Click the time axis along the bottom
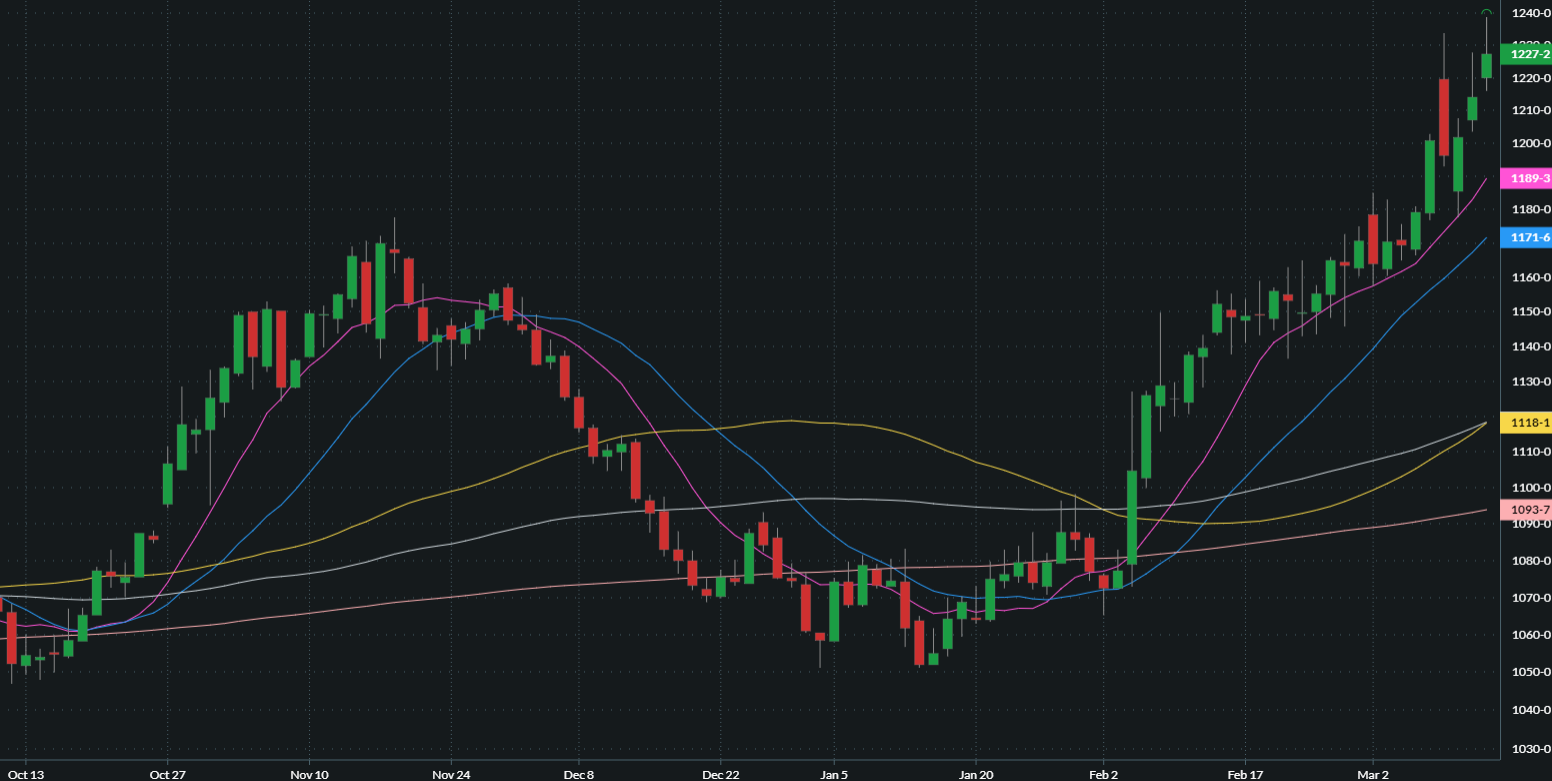The height and width of the screenshot is (781, 1552). point(700,774)
